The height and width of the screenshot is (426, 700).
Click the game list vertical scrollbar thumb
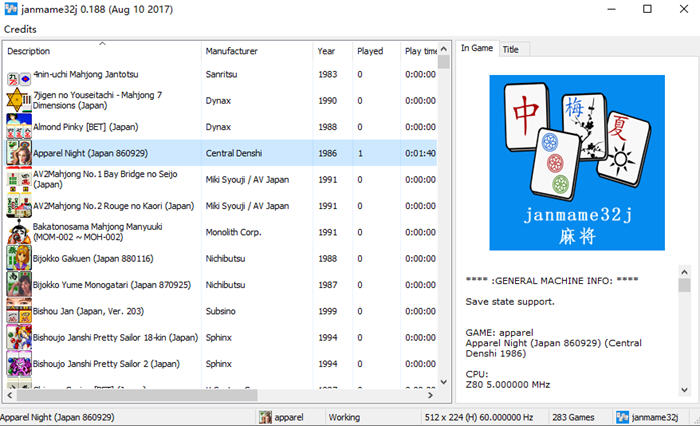click(443, 62)
